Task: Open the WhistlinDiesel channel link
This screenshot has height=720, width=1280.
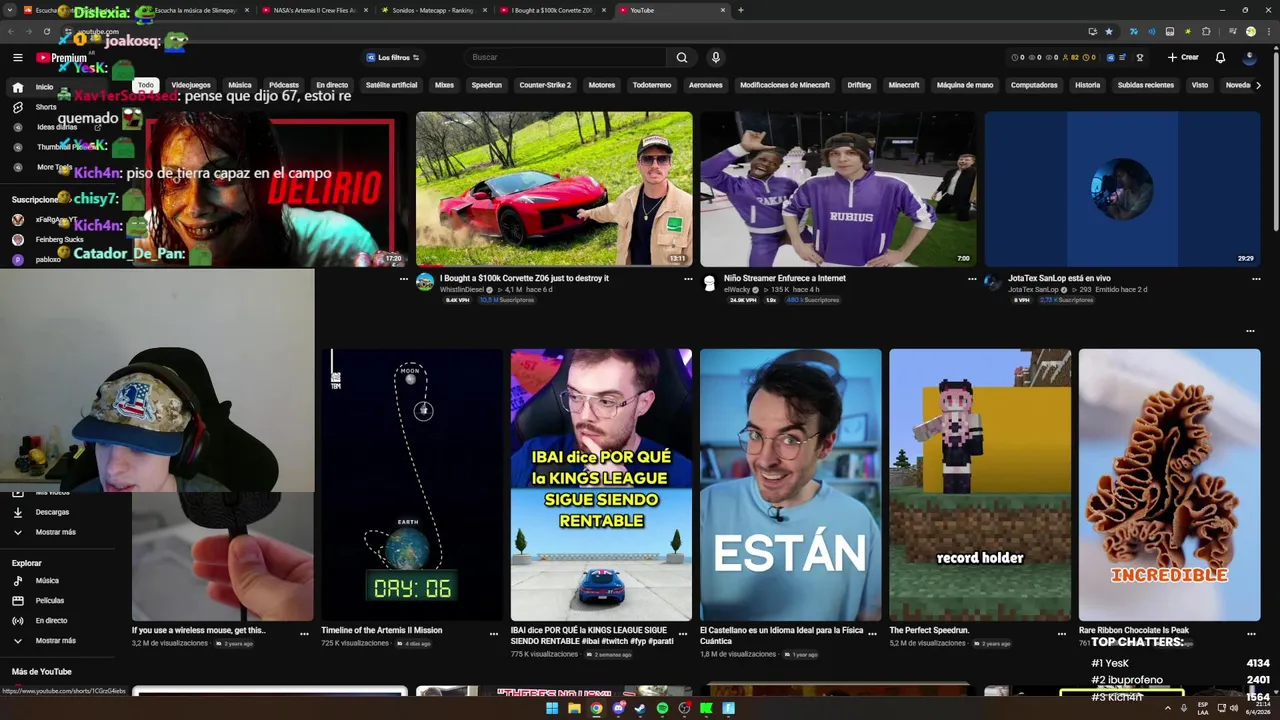Action: 462,290
